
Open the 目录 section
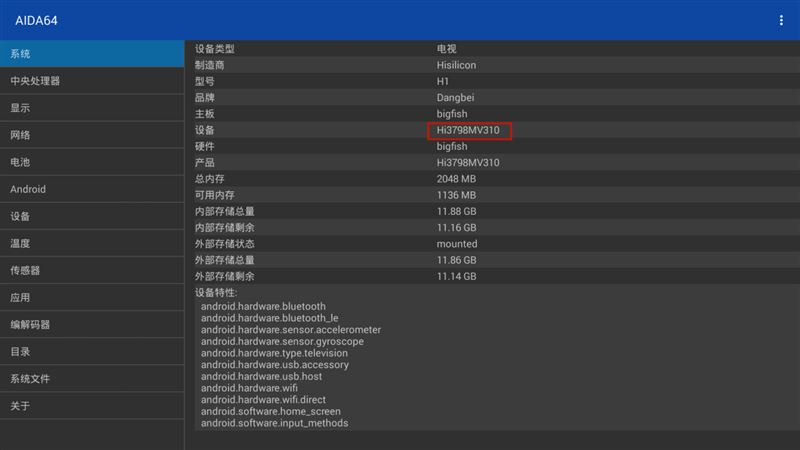click(x=92, y=351)
